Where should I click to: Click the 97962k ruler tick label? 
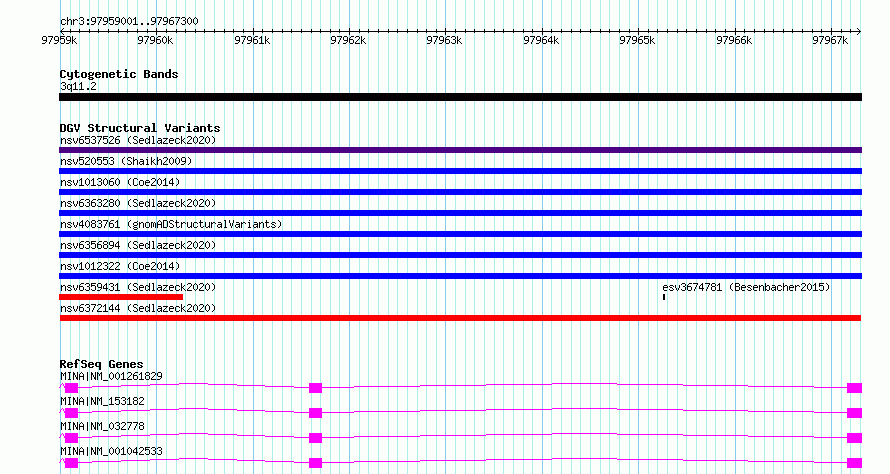tap(348, 40)
